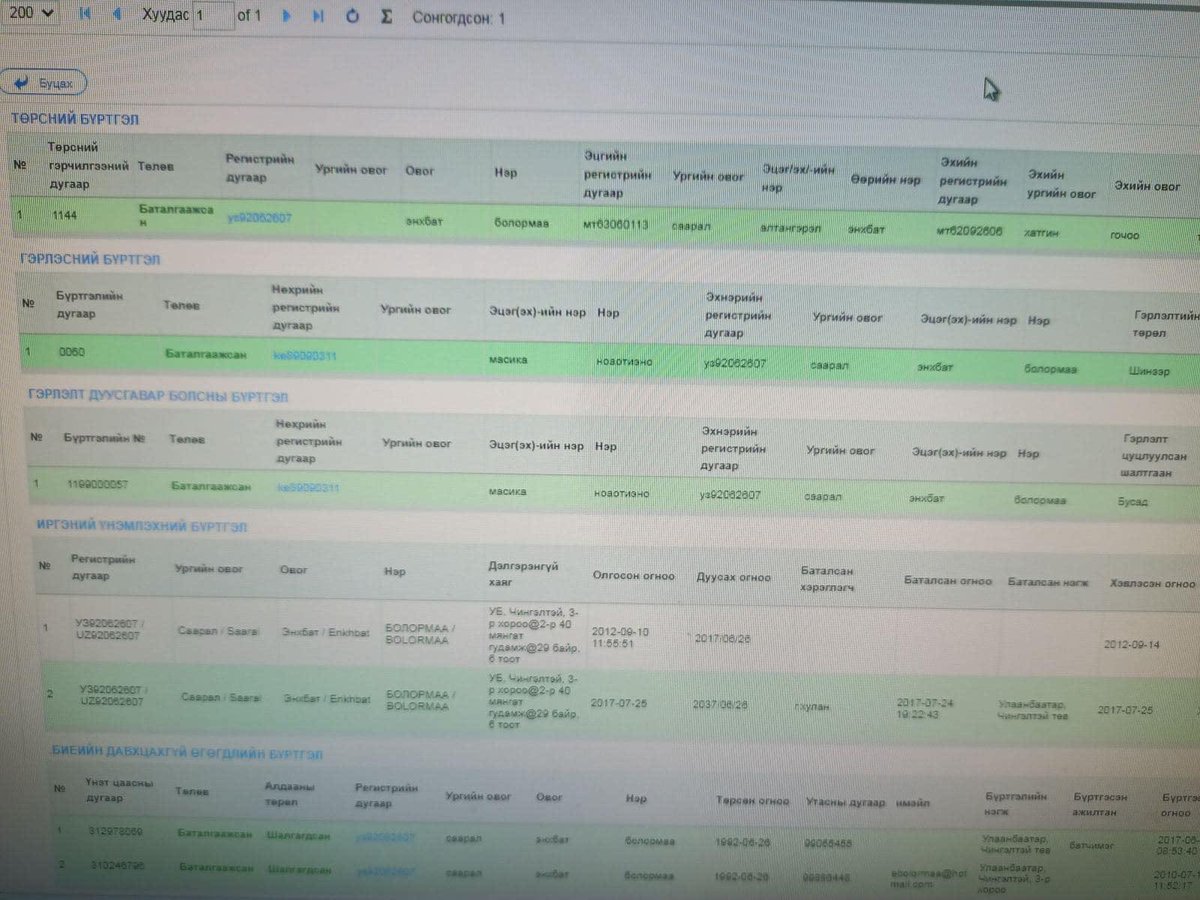Click the Бүртгэлийн нэгж column header
This screenshot has width=1200, height=900.
tap(1016, 803)
